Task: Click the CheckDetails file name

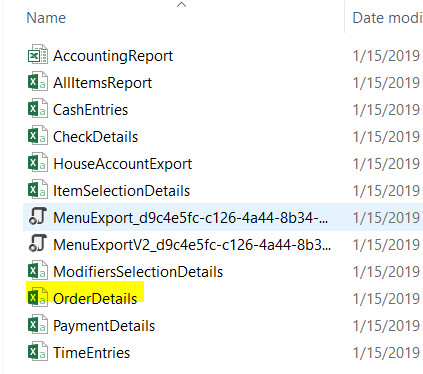Action: [x=96, y=137]
